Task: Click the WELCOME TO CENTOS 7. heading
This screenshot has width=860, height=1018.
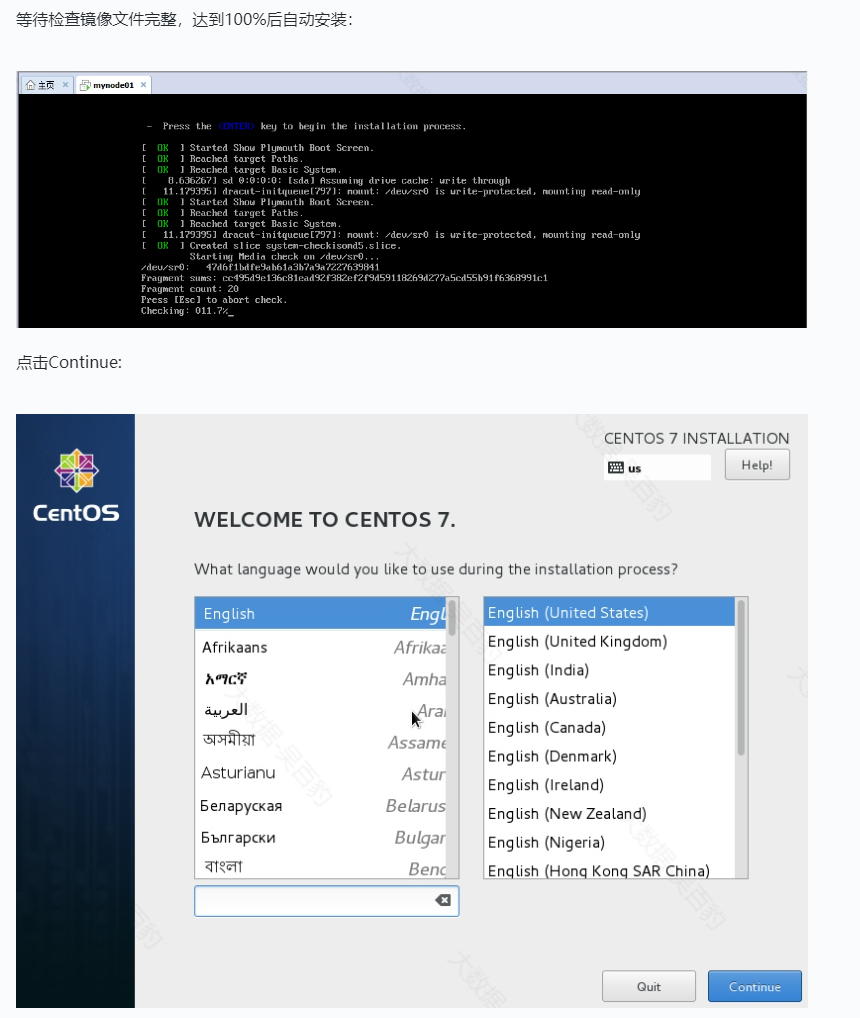Action: tap(325, 519)
